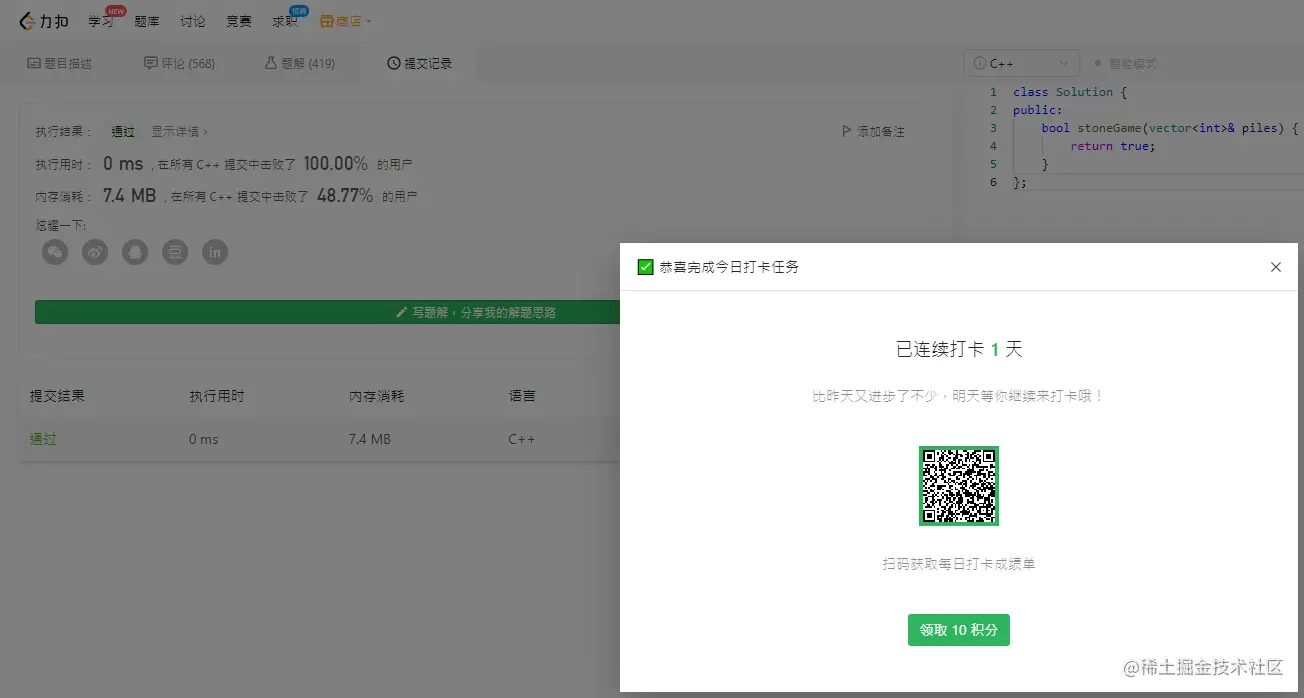Viewport: 1304px width, 698px height.
Task: Close the 打卡任务 dialog
Action: 1275,267
